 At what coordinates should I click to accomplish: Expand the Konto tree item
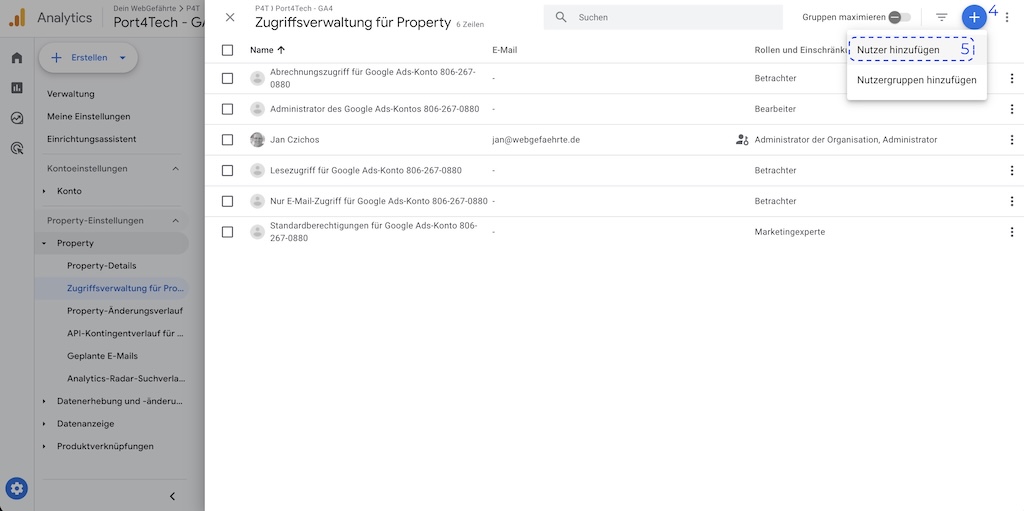click(x=44, y=191)
